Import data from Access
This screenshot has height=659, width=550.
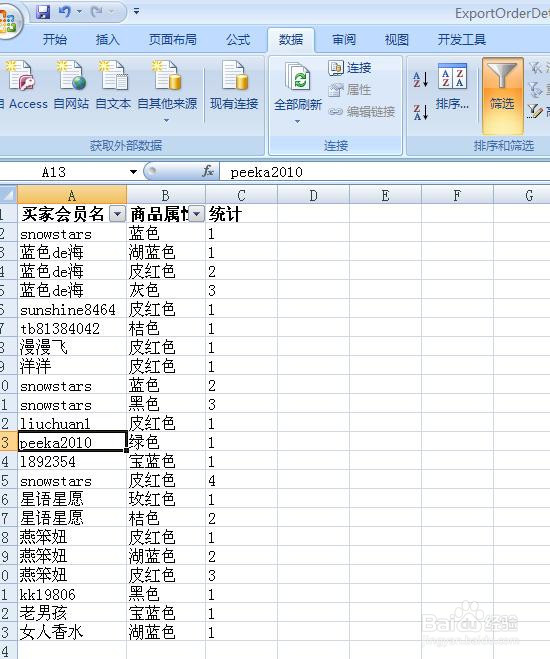[23, 85]
